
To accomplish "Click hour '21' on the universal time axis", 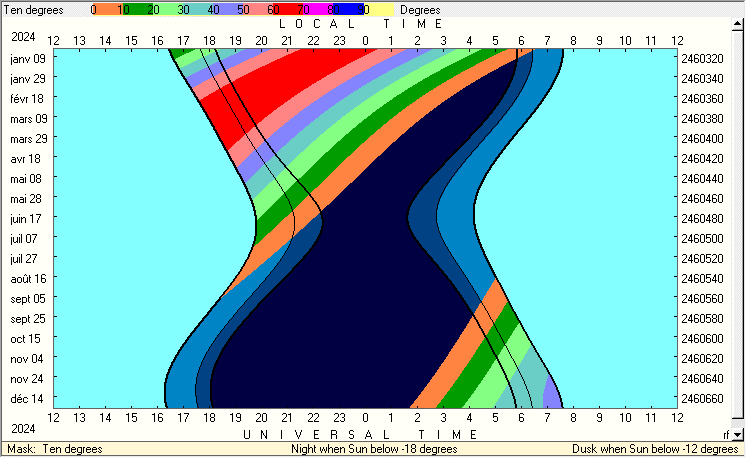I will tap(287, 418).
